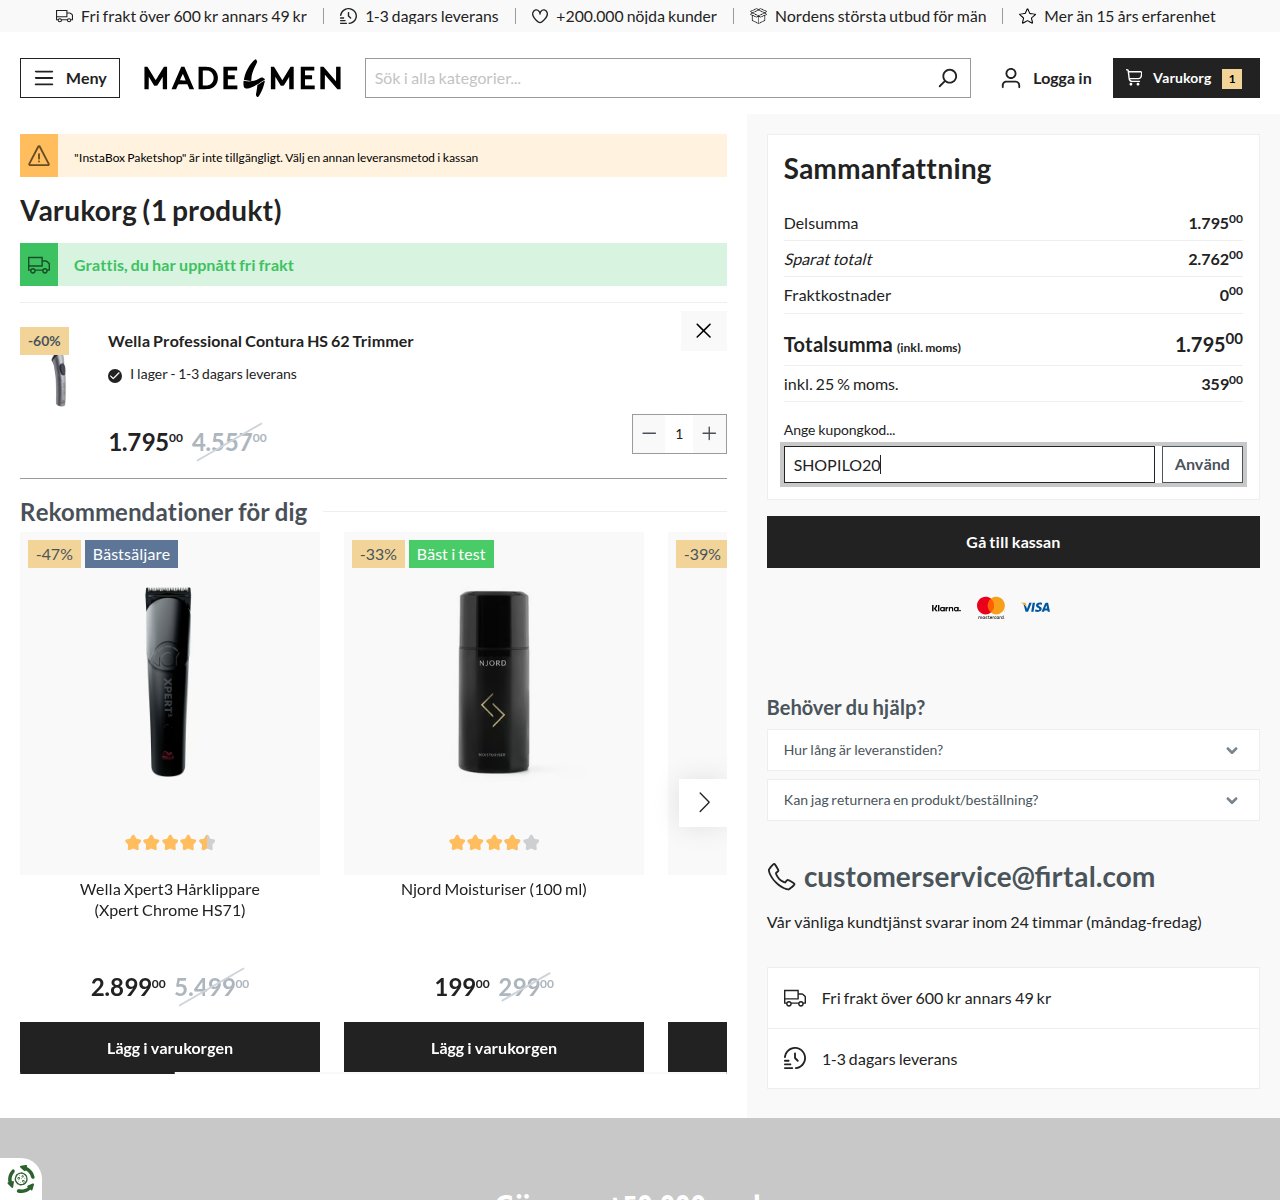Viewport: 1280px width, 1200px height.
Task: Show next recommendations with the right arrow
Action: coord(704,802)
